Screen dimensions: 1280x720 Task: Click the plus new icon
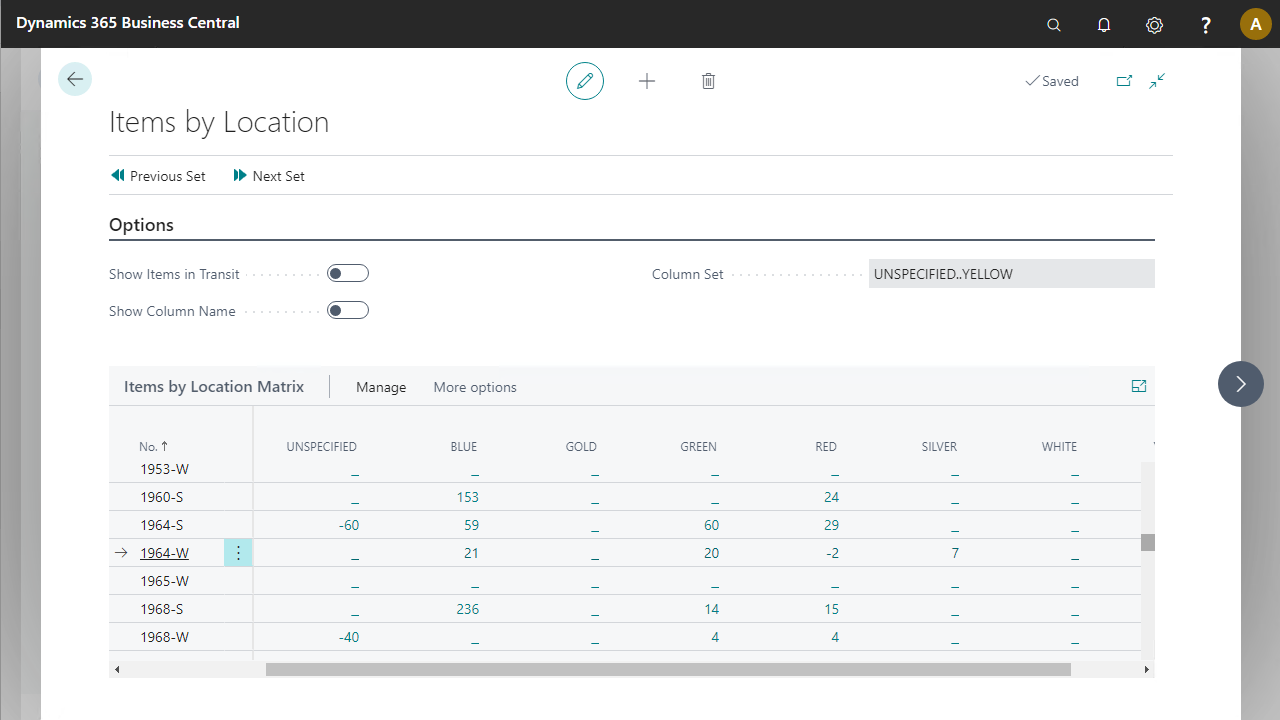[647, 81]
